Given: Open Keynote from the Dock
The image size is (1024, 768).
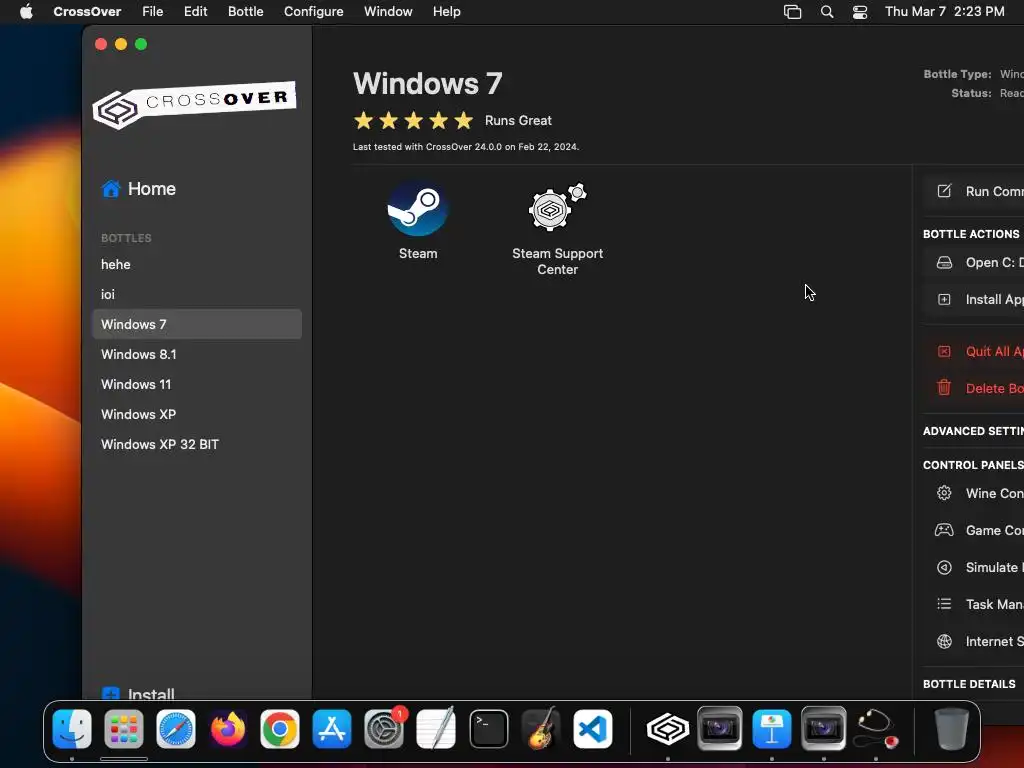Looking at the screenshot, I should [771, 729].
